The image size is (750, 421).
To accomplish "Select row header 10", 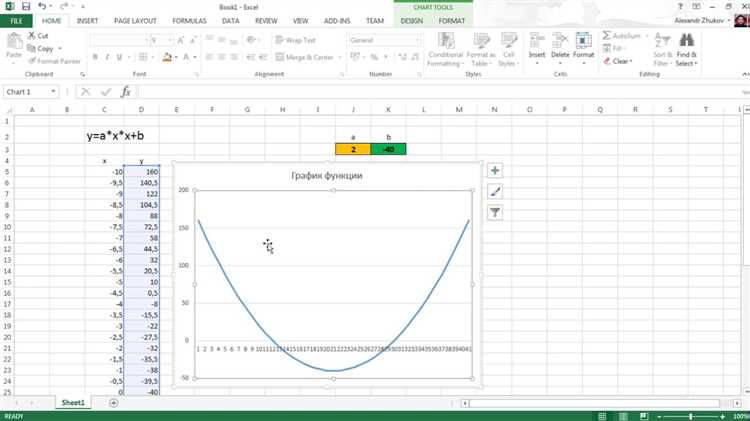I will pyautogui.click(x=7, y=227).
